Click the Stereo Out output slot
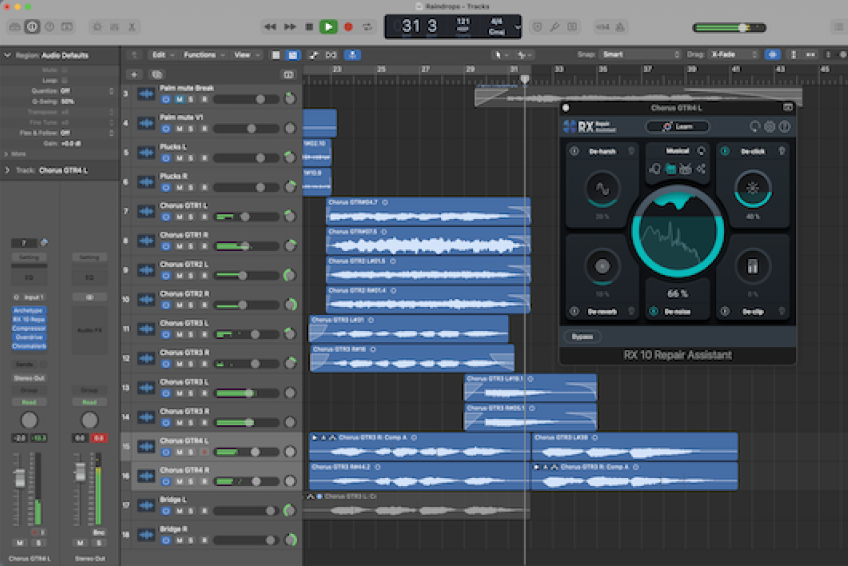Screen dimensions: 848x566 [29, 378]
